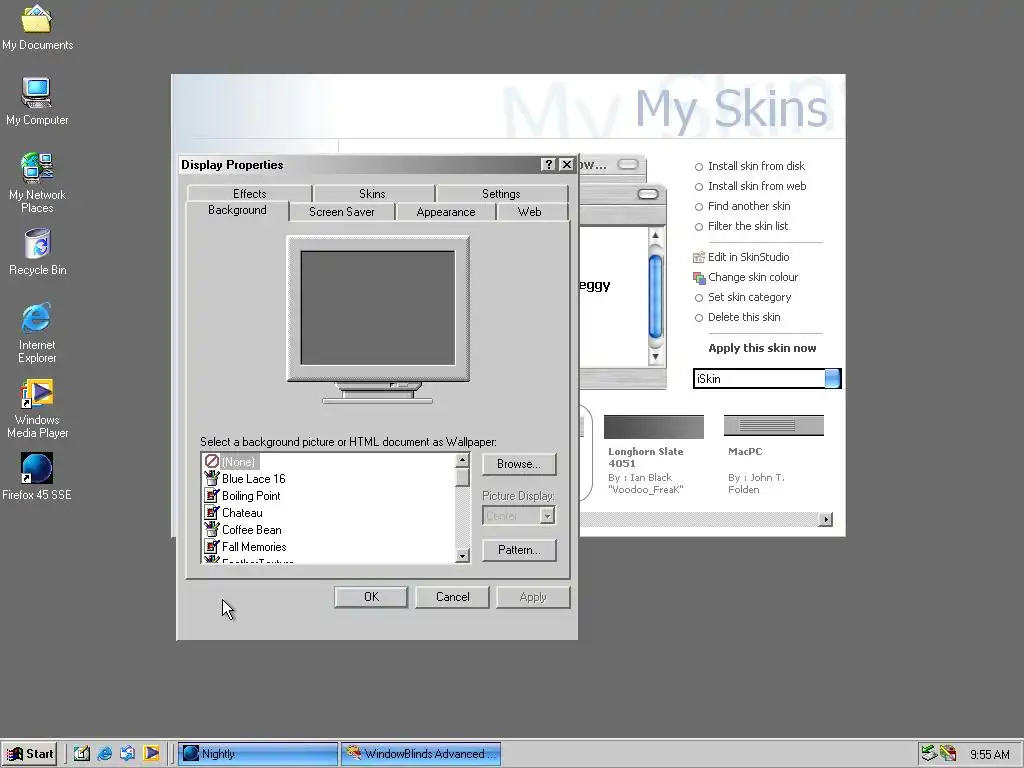
Task: Switch to the Settings tab
Action: (501, 194)
